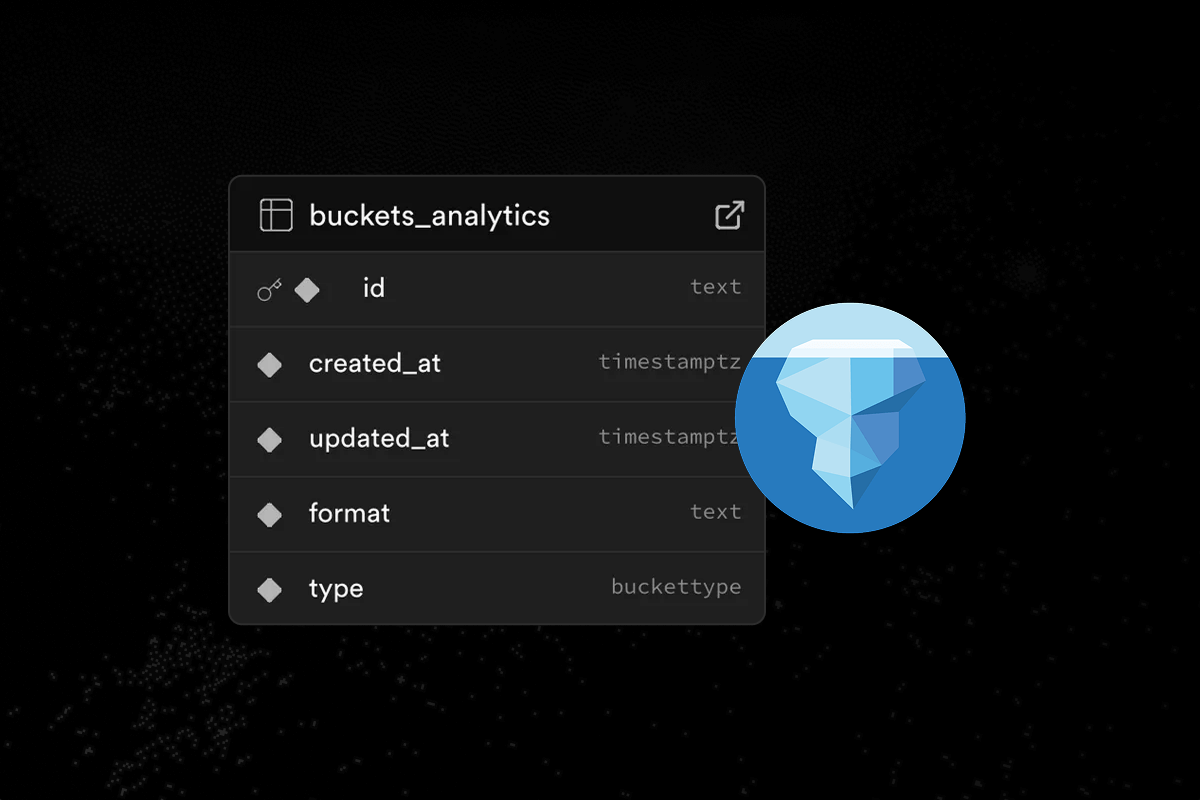This screenshot has width=1200, height=800.
Task: Click the timestamptz label on created_at row
Action: tap(669, 362)
